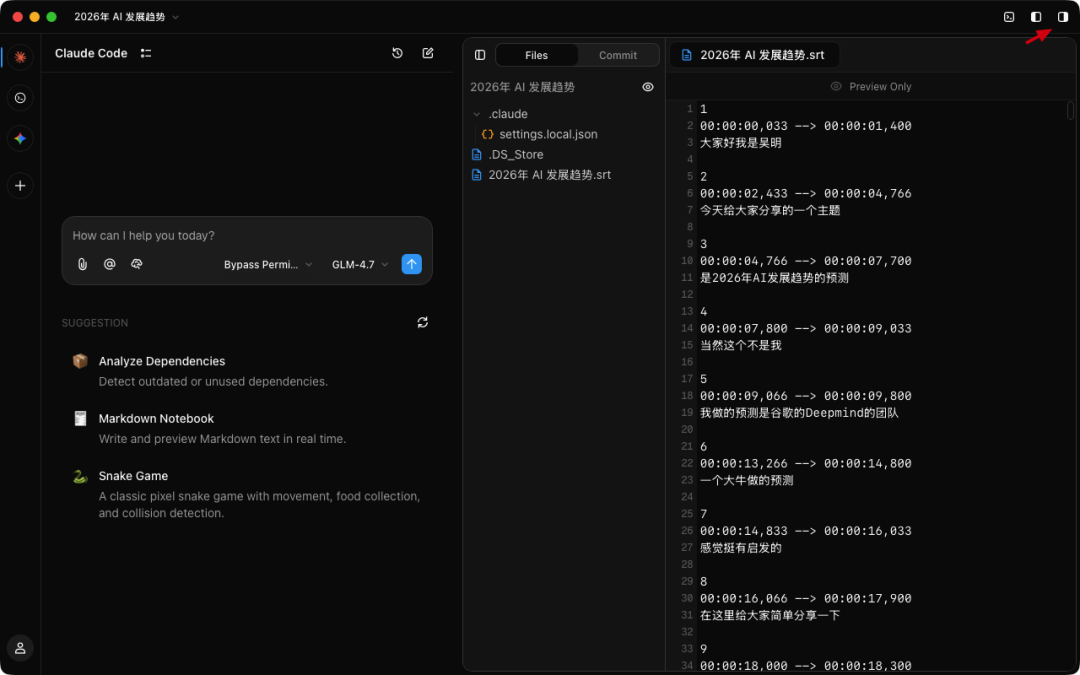Click the settings.local.json braces icon

[488, 134]
